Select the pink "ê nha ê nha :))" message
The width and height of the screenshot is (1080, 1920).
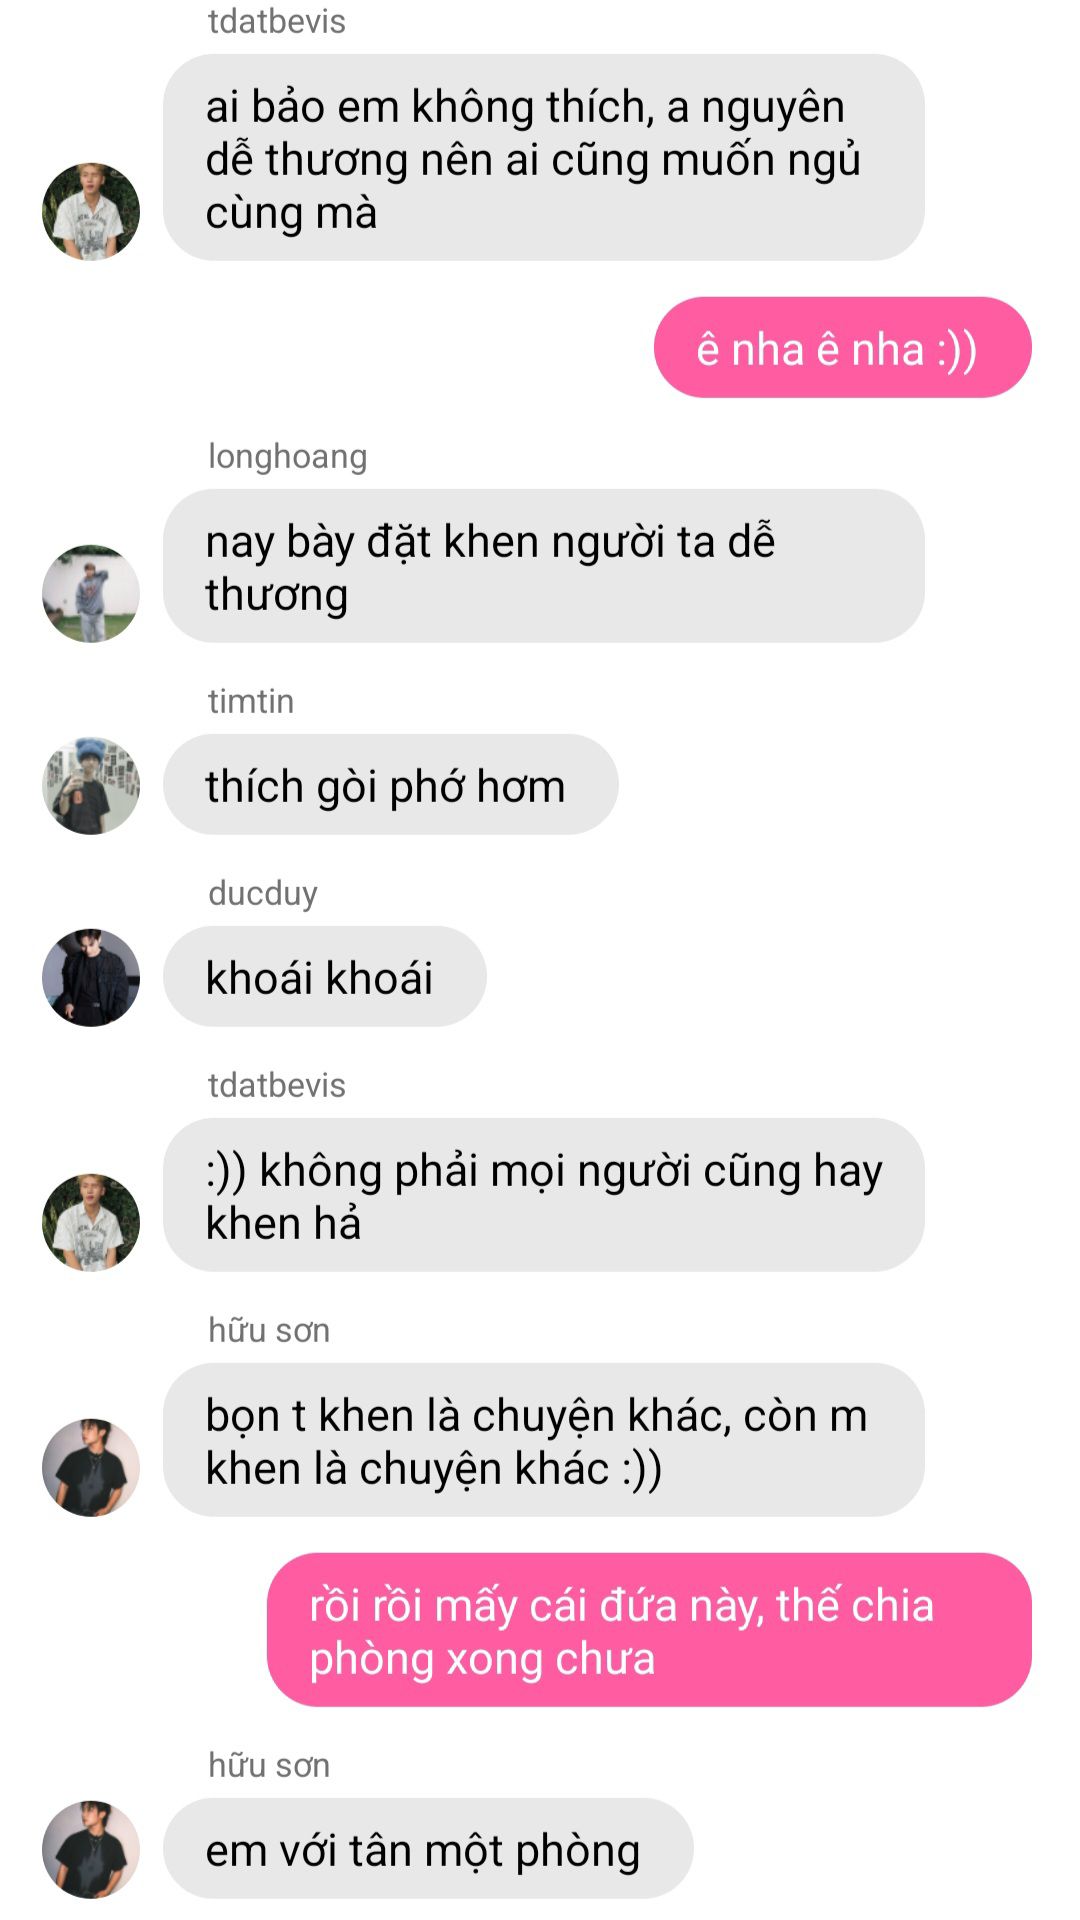(842, 347)
